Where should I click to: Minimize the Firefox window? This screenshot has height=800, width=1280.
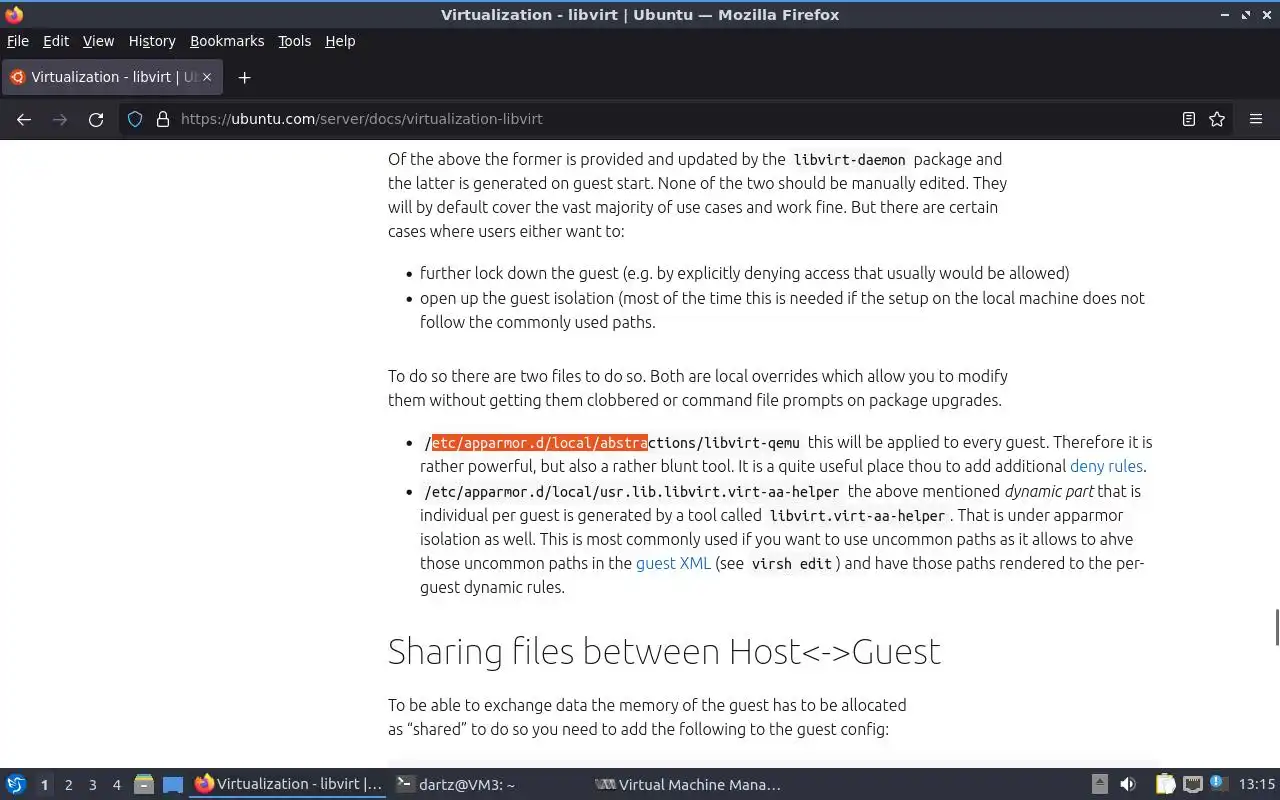coord(1225,14)
